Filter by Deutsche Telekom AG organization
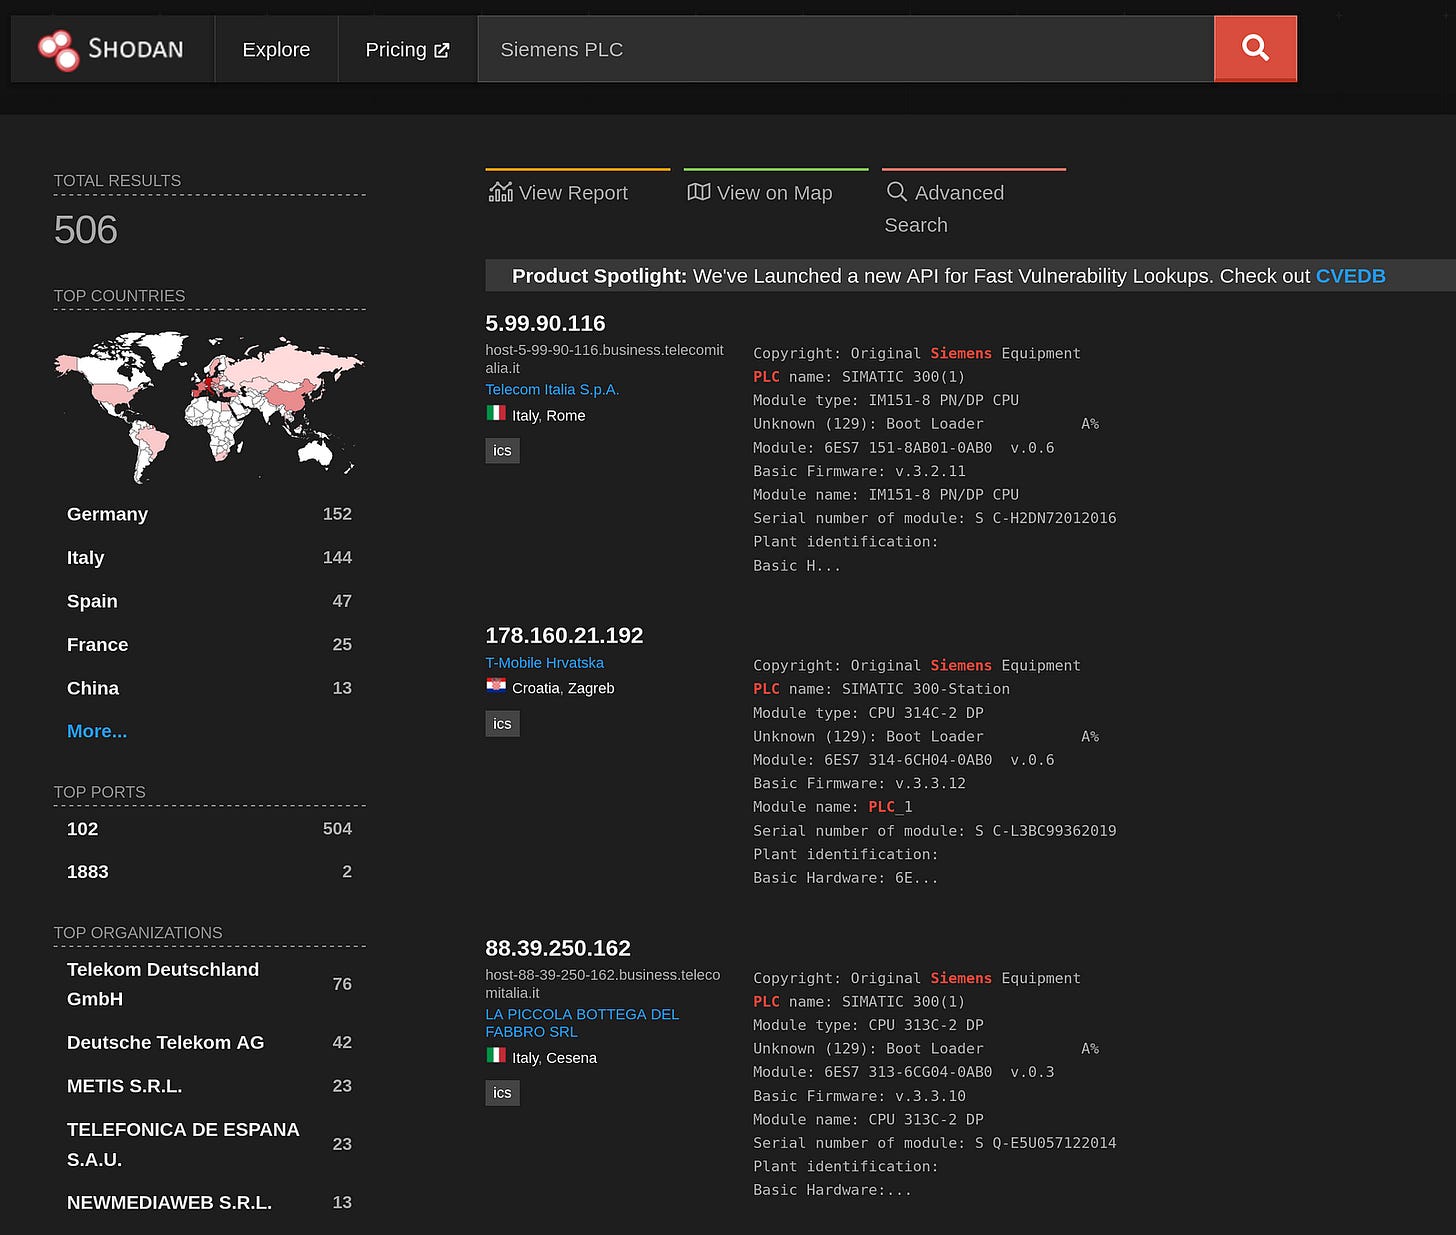Viewport: 1456px width, 1235px height. 209,1042
